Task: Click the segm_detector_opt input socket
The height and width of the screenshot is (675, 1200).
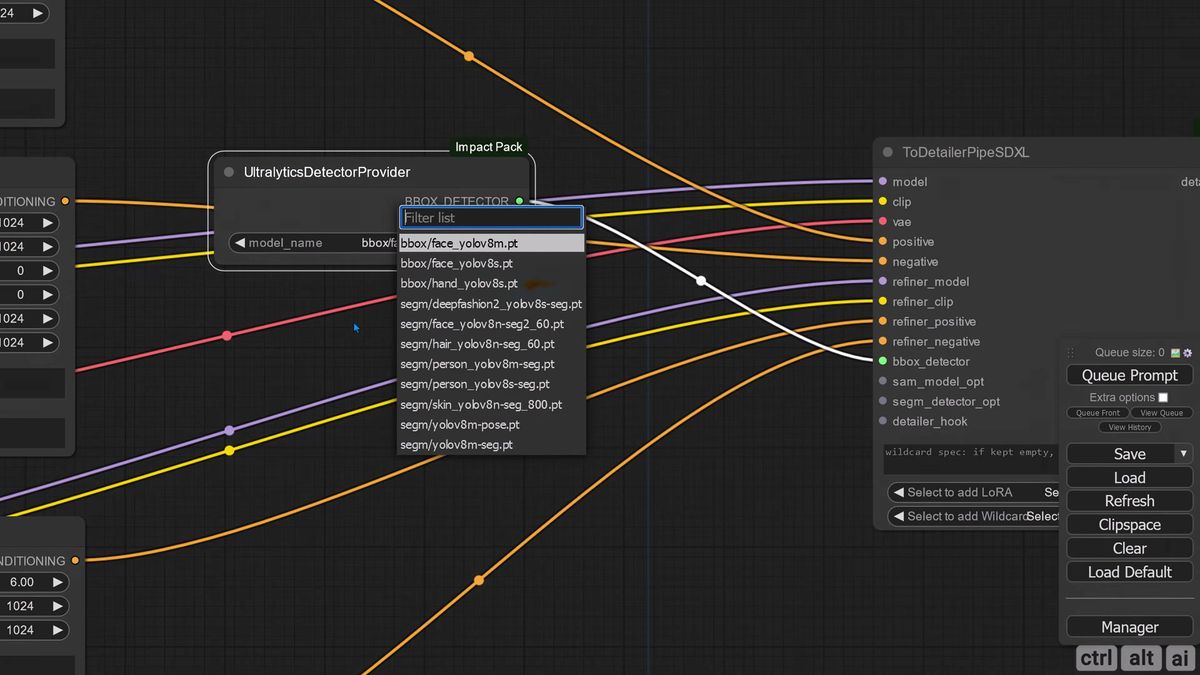Action: pyautogui.click(x=883, y=401)
